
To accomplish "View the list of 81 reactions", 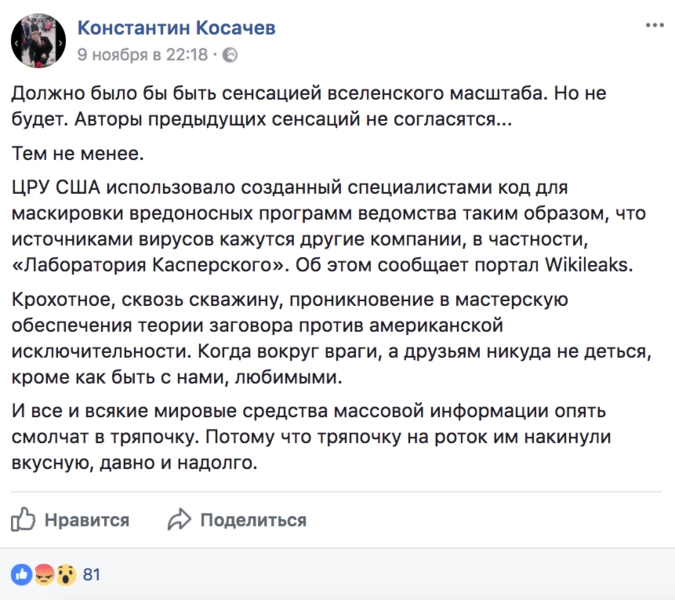I will [x=92, y=574].
